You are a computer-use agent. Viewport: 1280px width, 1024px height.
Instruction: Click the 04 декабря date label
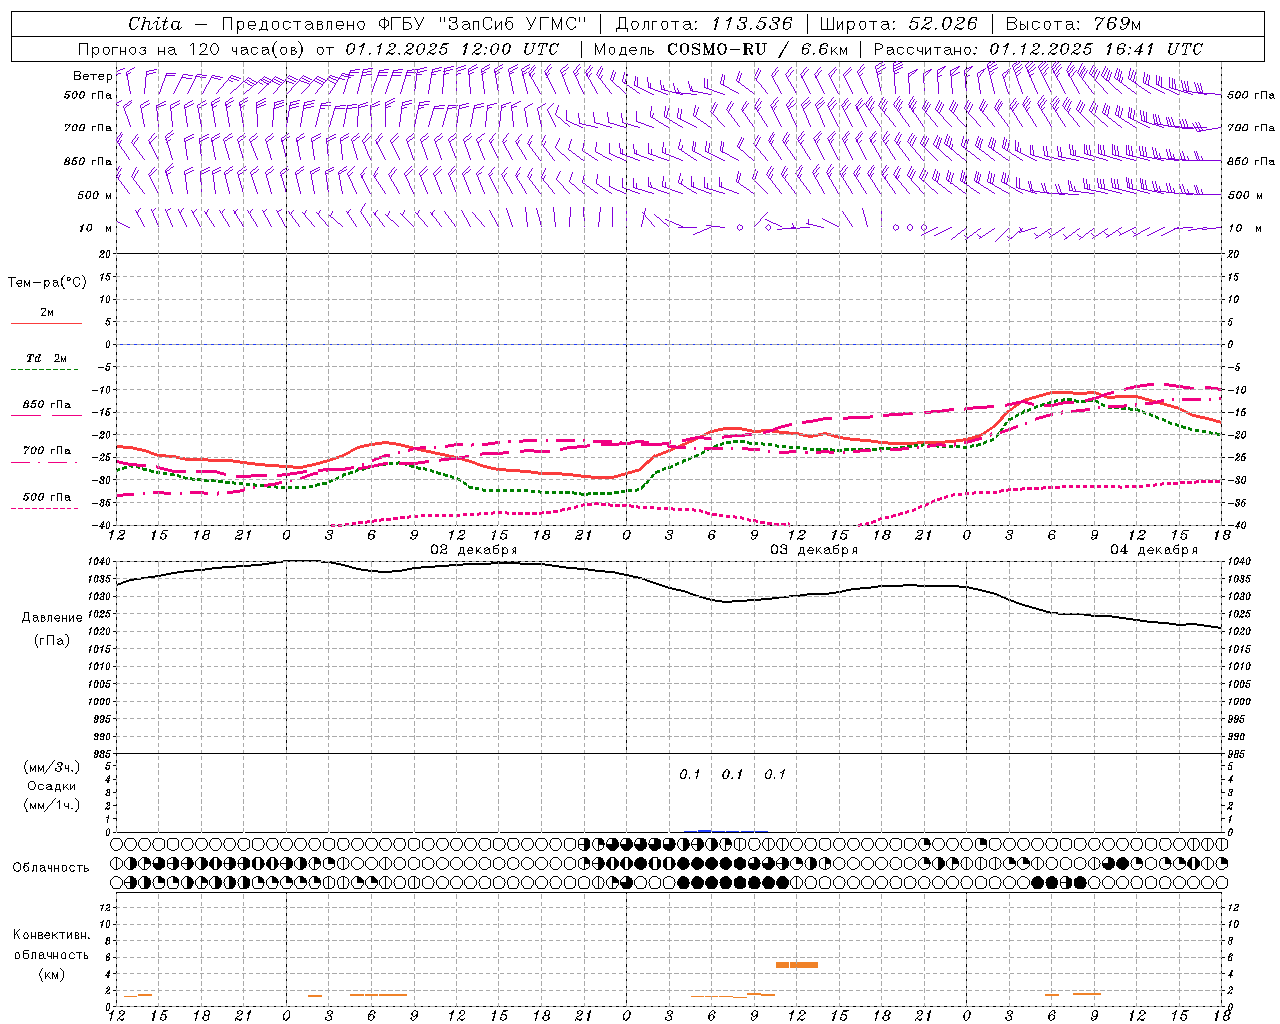point(1154,550)
